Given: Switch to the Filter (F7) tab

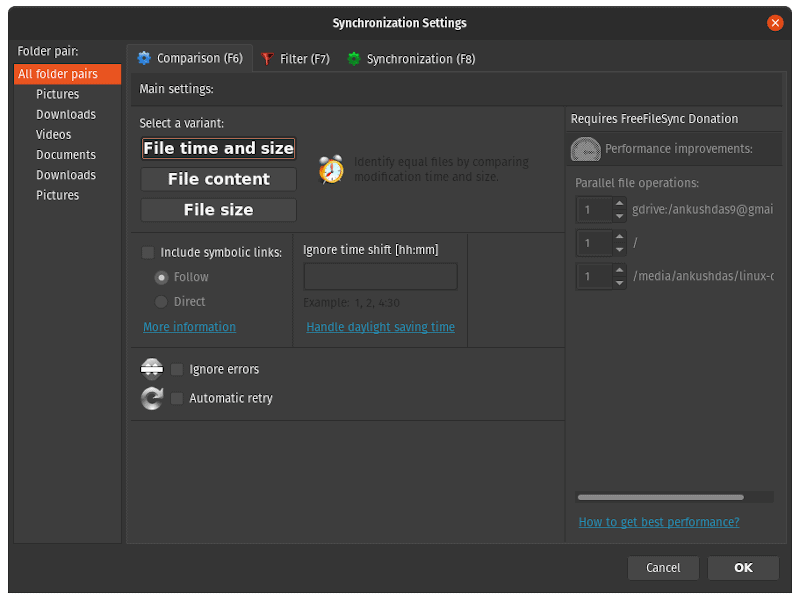Looking at the screenshot, I should pos(296,59).
